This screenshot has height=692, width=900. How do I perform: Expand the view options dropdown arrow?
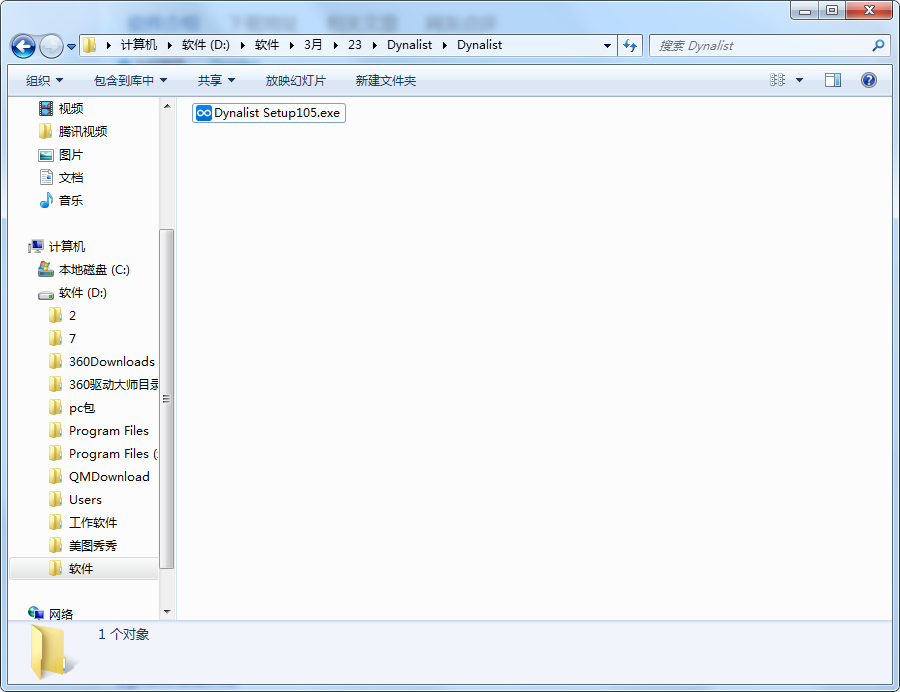click(799, 80)
